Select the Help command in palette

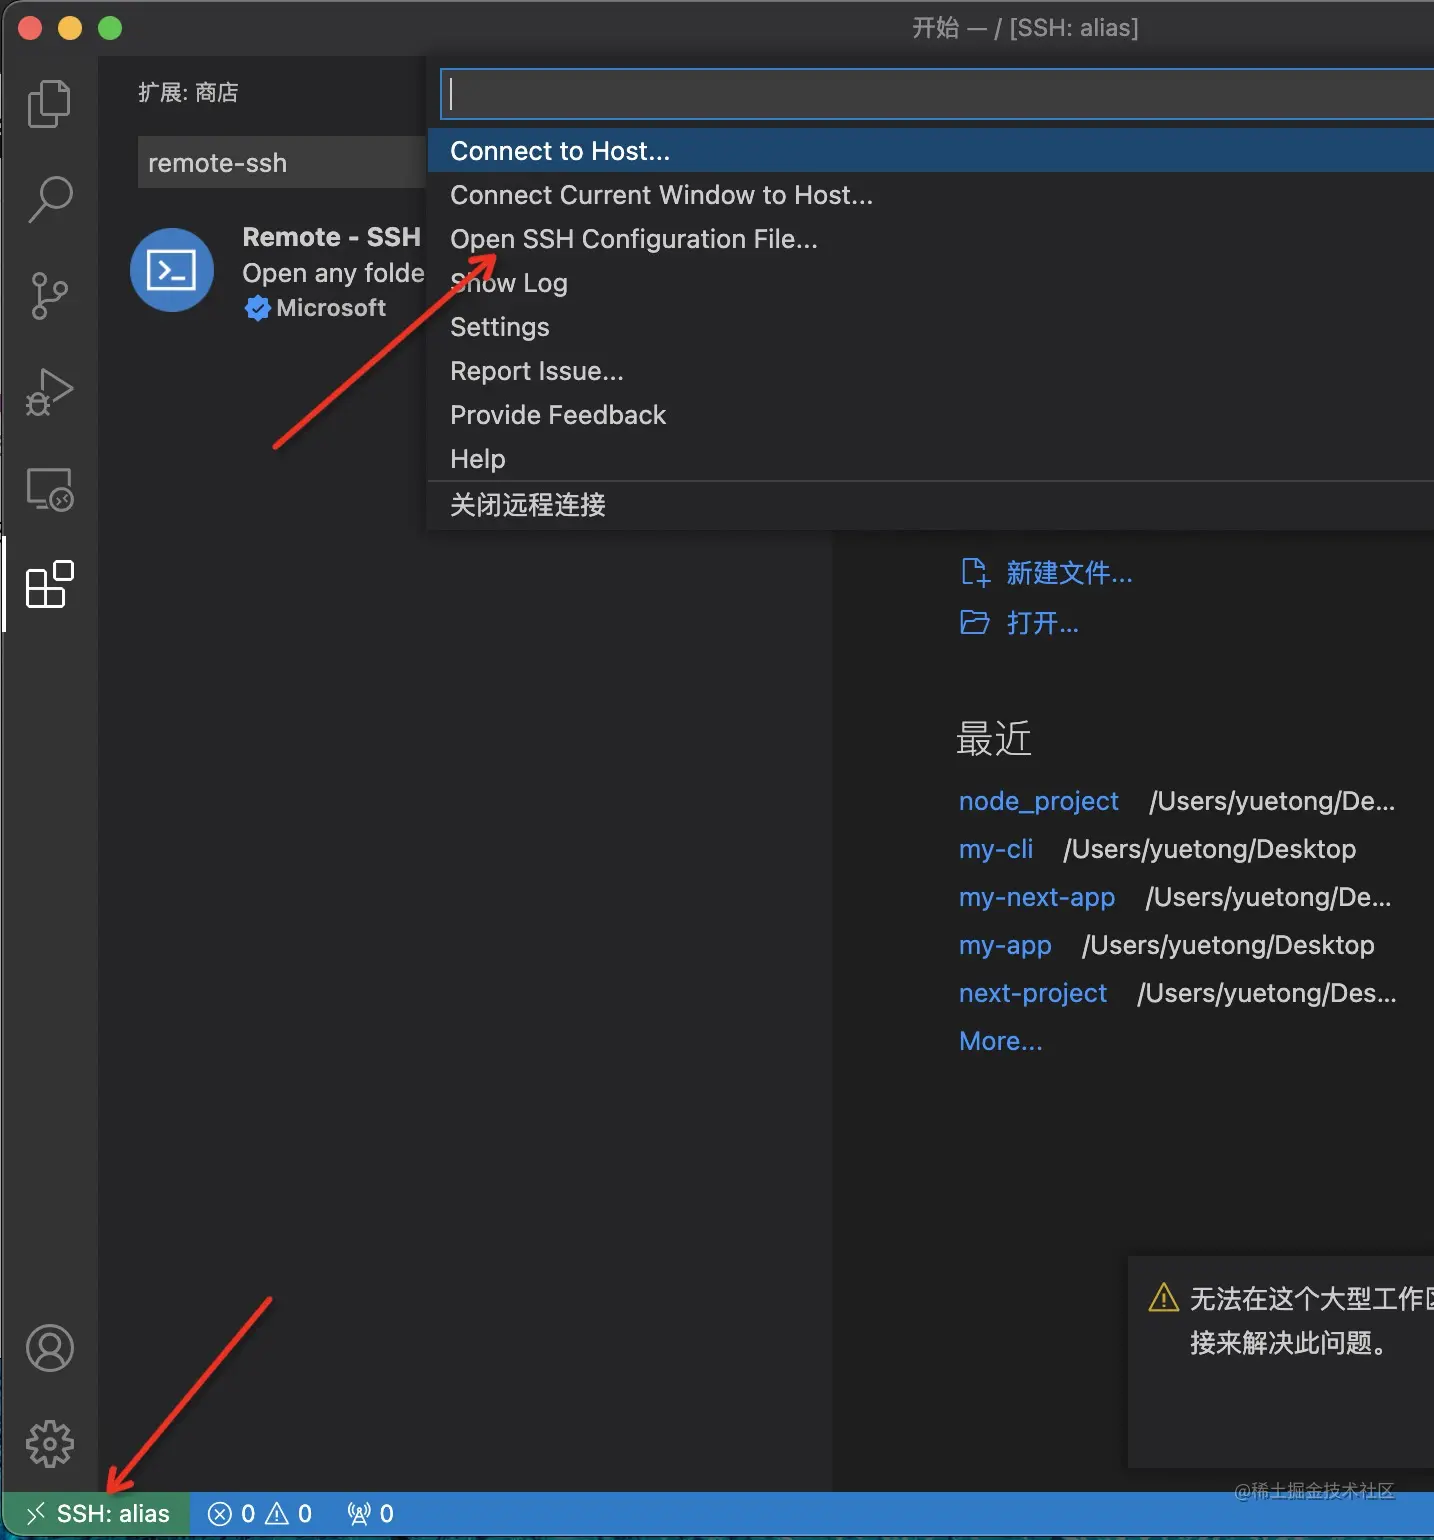click(930, 459)
